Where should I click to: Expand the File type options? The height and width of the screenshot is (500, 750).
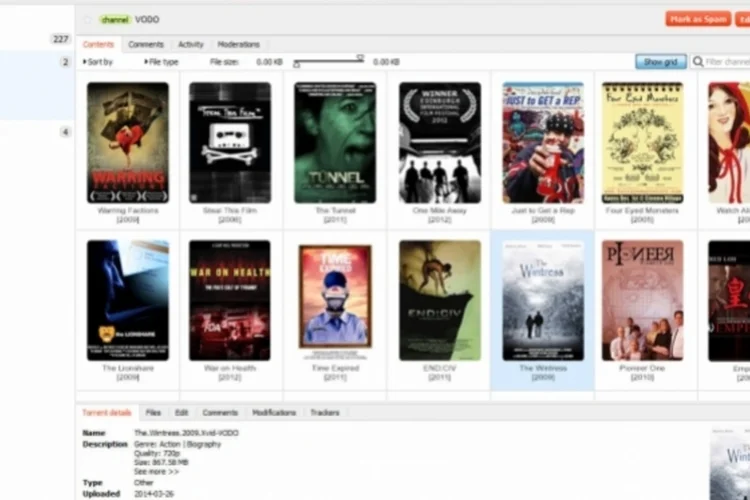161,62
